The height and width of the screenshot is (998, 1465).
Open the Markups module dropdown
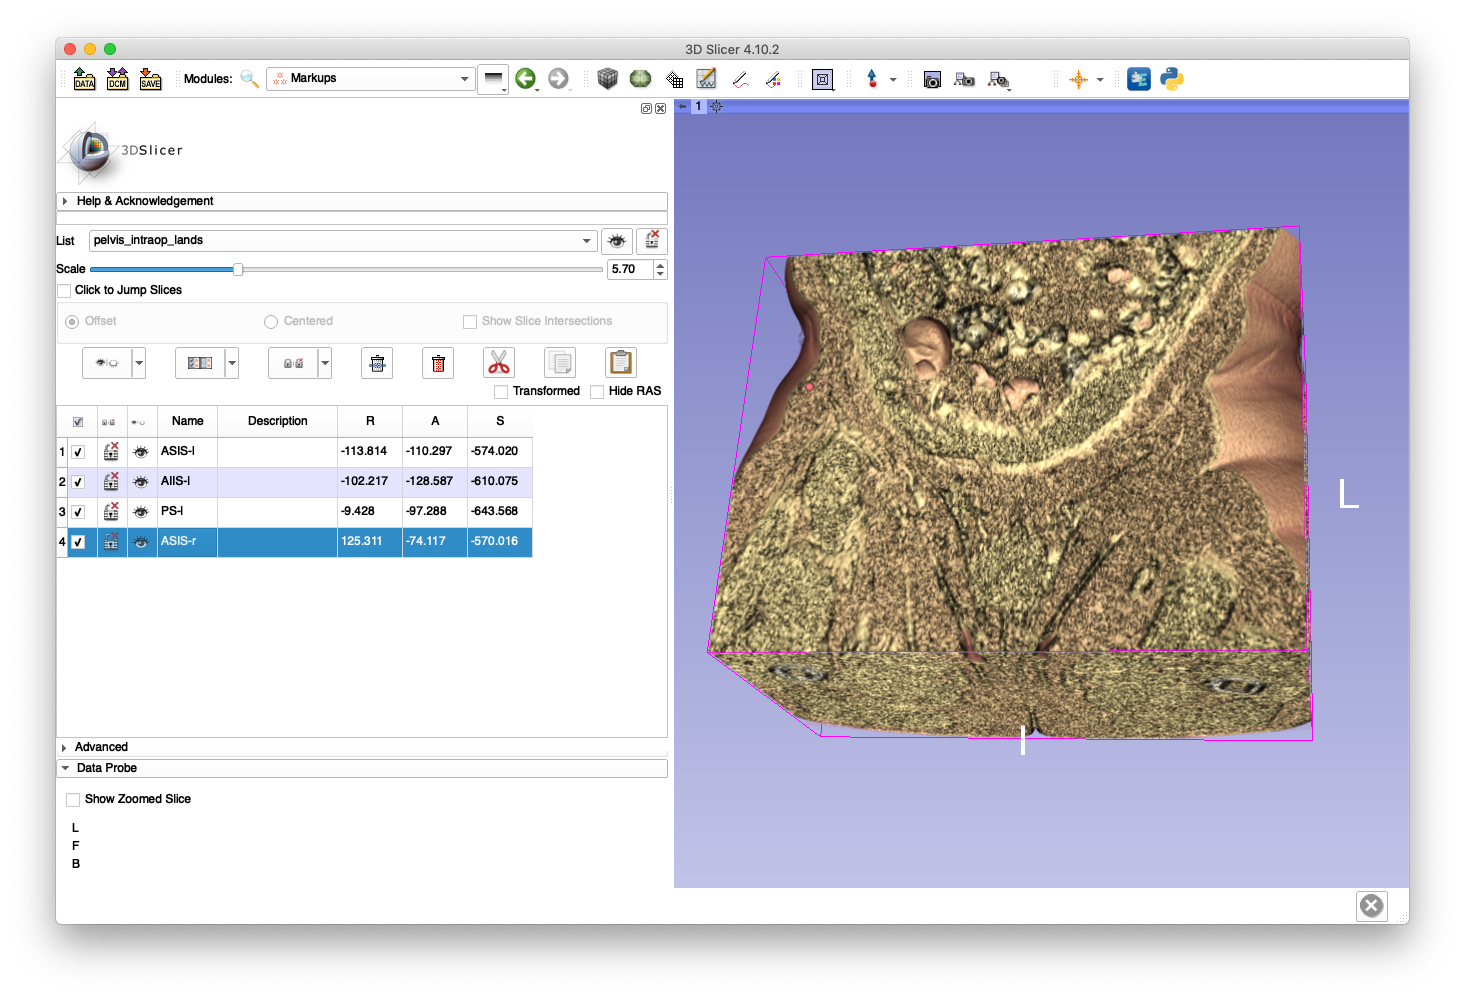(369, 79)
